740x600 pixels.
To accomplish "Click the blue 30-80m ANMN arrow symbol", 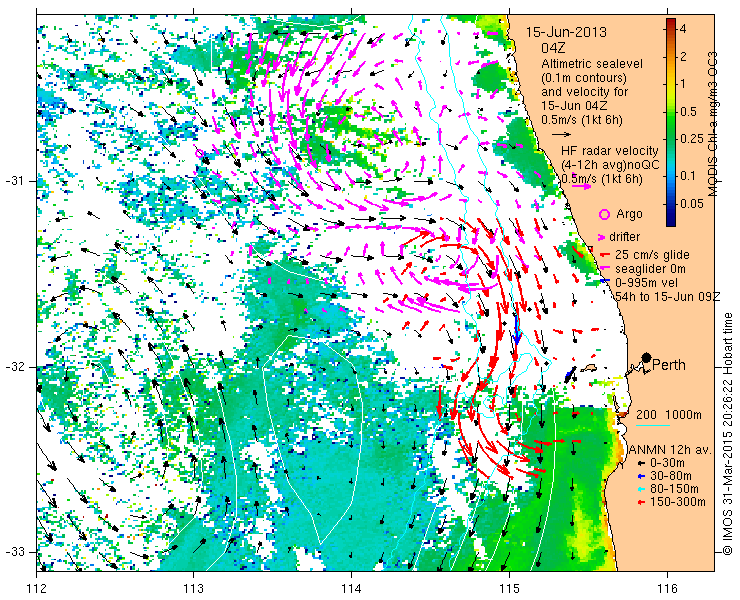I will (641, 476).
